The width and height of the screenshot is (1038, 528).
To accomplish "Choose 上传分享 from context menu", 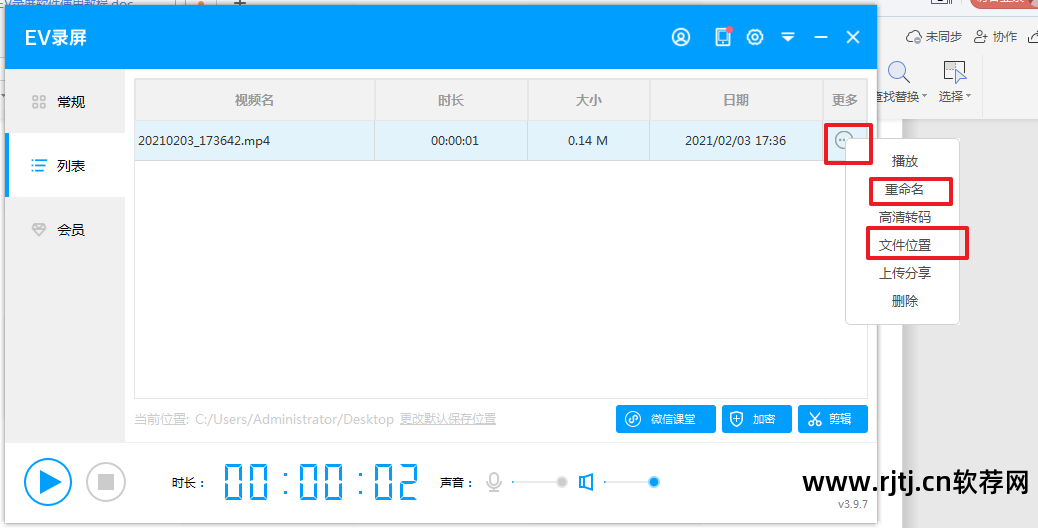I will (x=904, y=273).
